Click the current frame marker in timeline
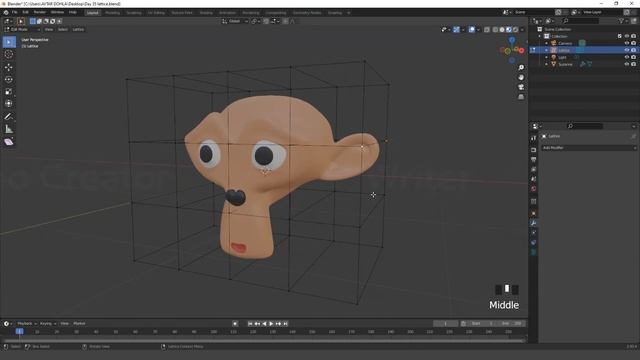The width and height of the screenshot is (640, 360). click(x=19, y=331)
